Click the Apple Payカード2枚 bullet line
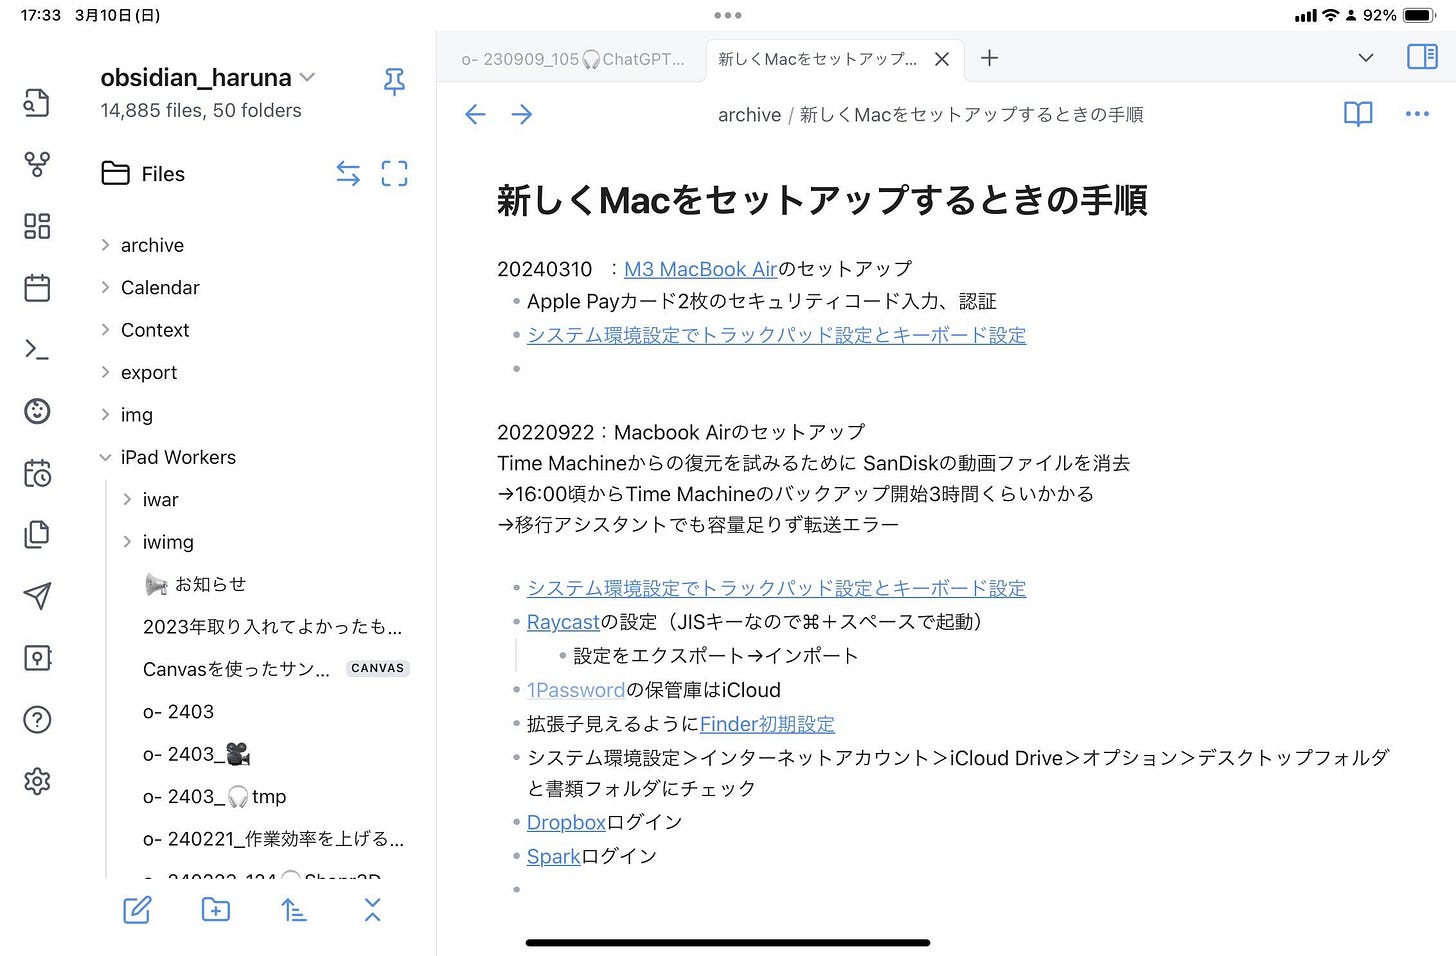 coord(761,301)
